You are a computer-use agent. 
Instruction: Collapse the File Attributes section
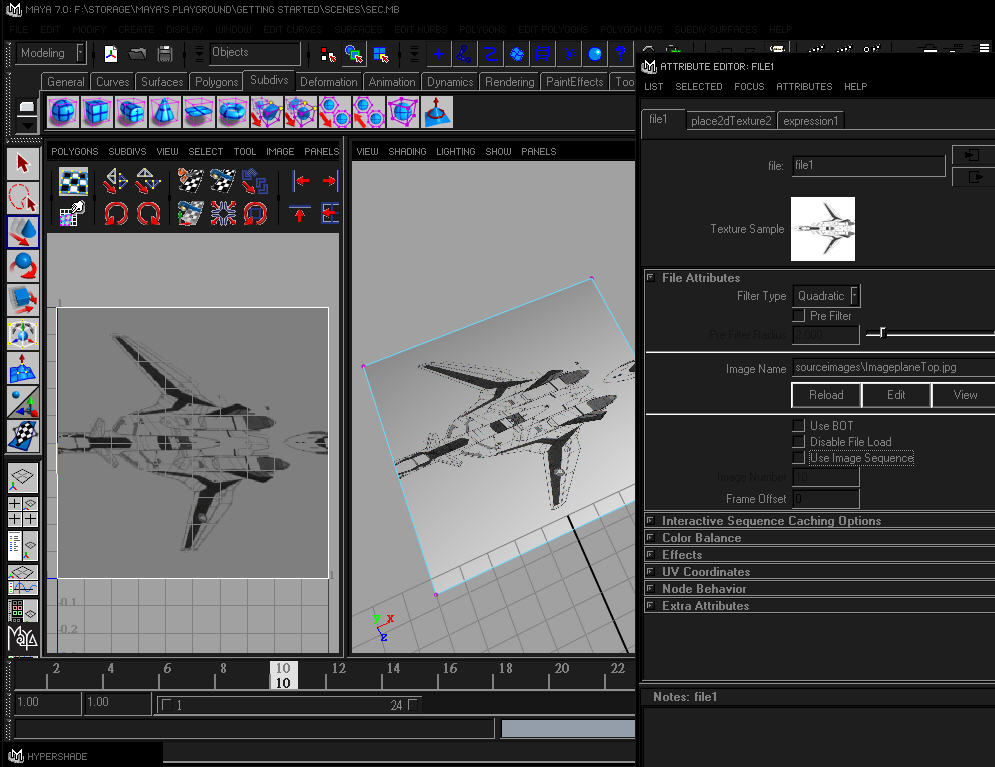[x=650, y=277]
